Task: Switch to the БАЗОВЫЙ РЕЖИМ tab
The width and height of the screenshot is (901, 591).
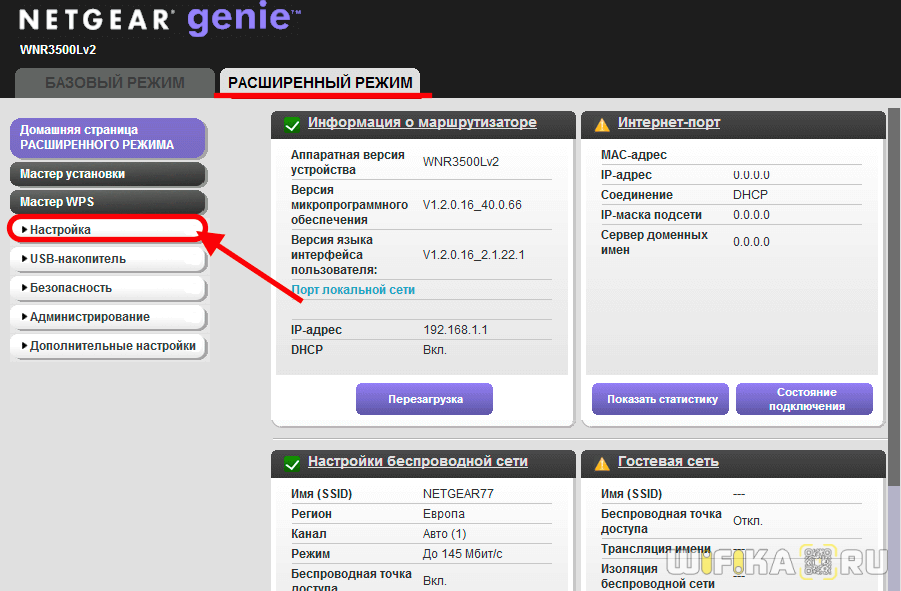Action: coord(115,83)
